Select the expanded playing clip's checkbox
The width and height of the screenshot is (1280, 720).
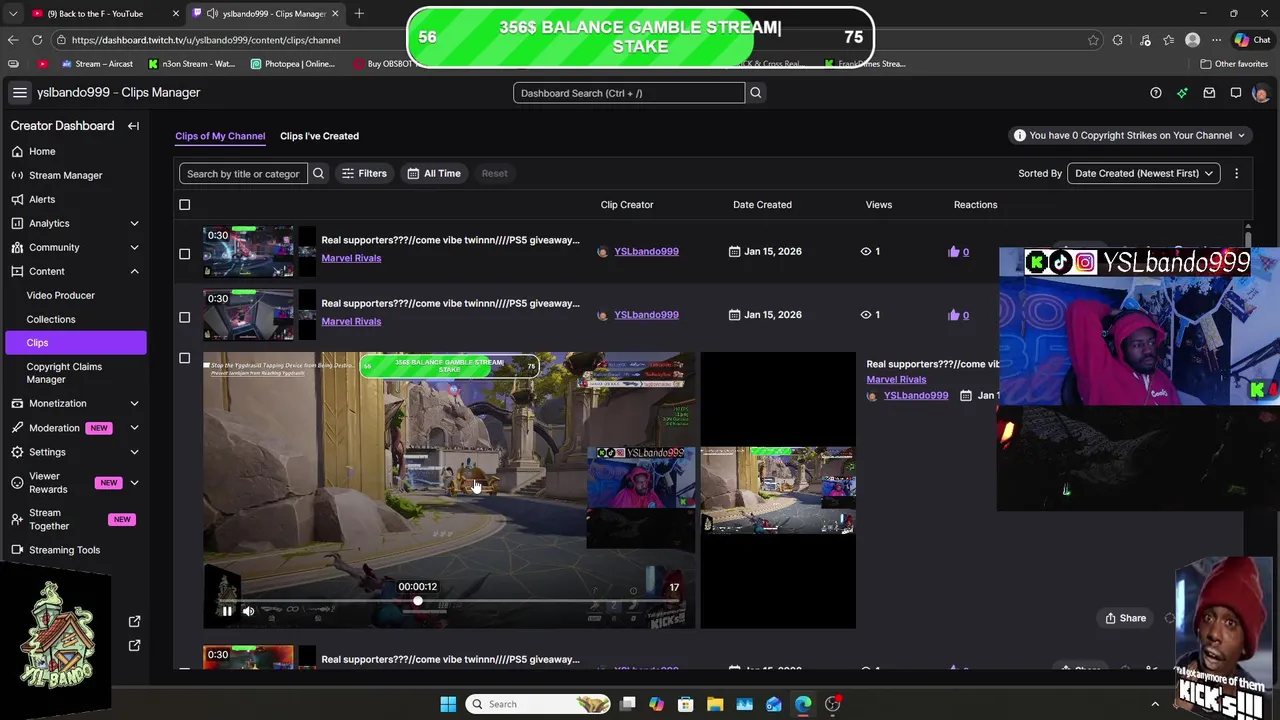[x=184, y=358]
